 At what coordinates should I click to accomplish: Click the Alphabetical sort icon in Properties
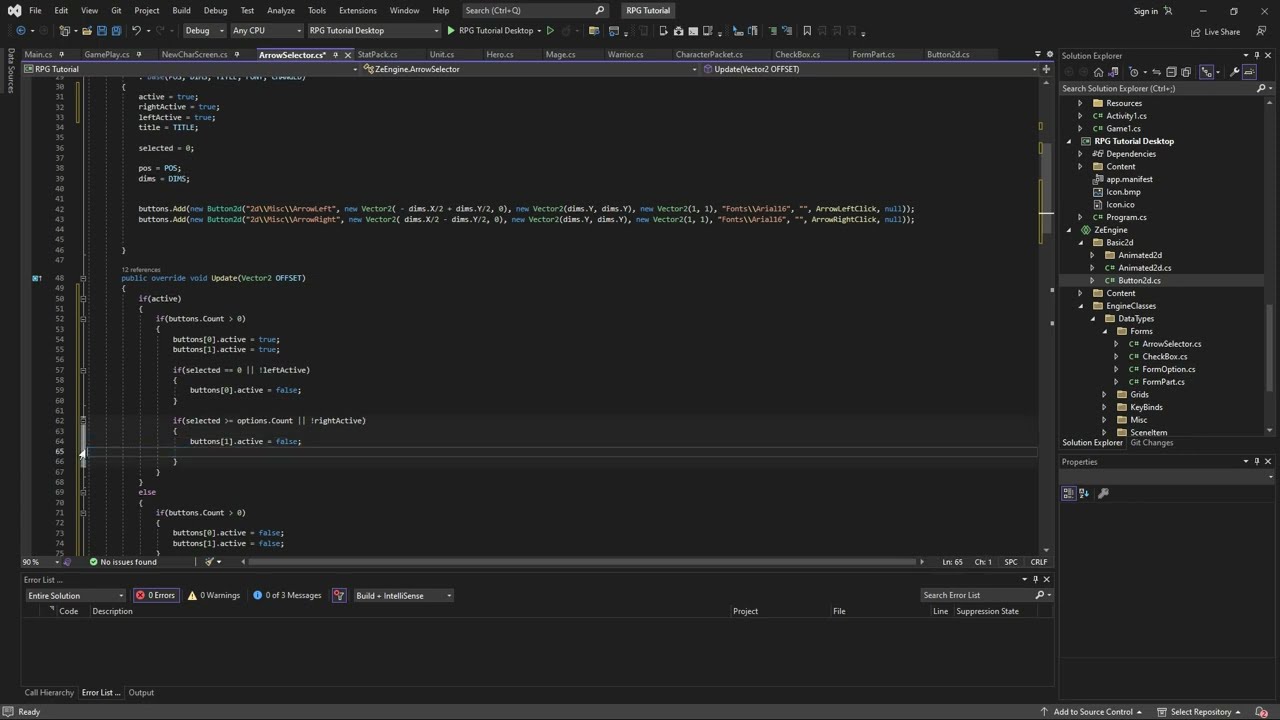1083,493
